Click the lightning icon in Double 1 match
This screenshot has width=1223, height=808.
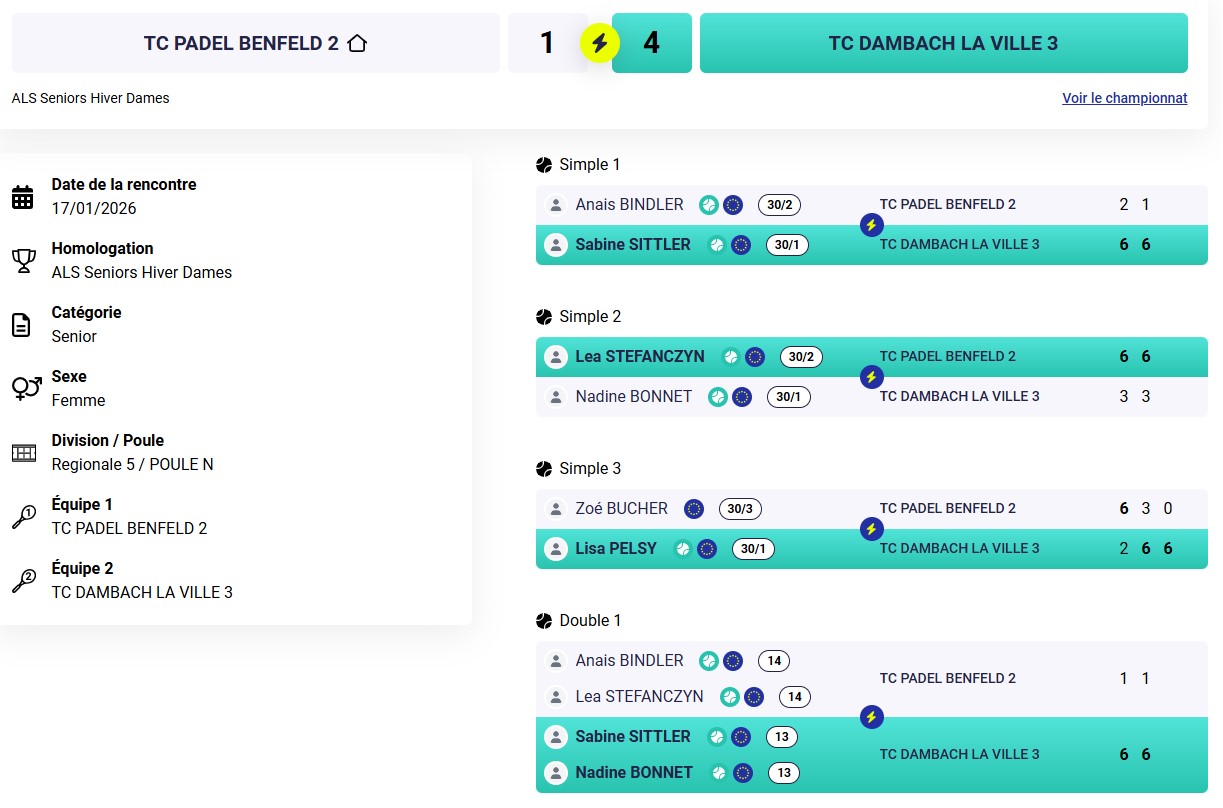coord(871,717)
